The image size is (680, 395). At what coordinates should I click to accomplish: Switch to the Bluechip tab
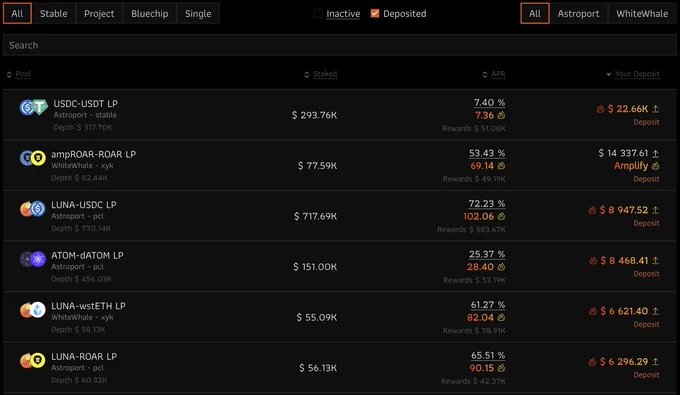click(150, 13)
